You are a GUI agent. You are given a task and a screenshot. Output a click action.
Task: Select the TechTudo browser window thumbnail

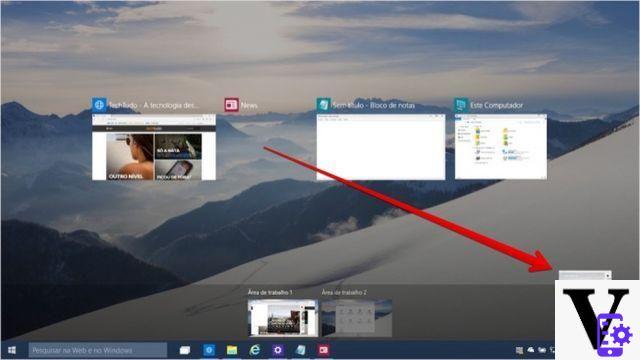point(154,147)
